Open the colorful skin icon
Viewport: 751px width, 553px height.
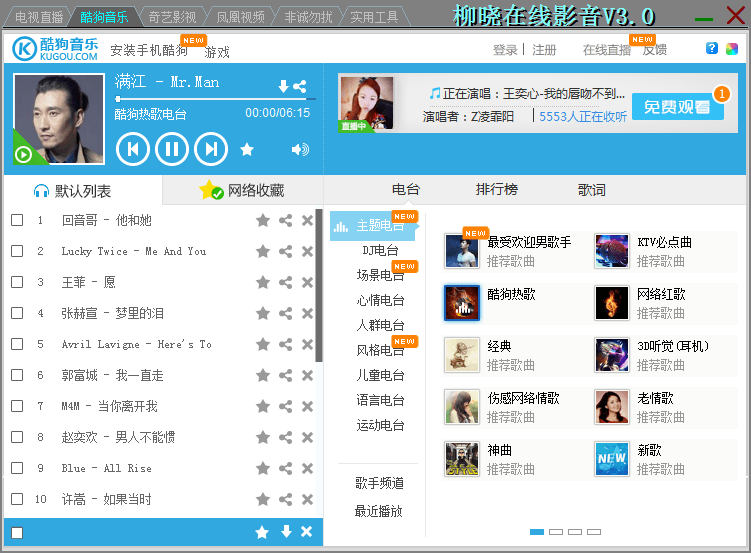(x=731, y=48)
